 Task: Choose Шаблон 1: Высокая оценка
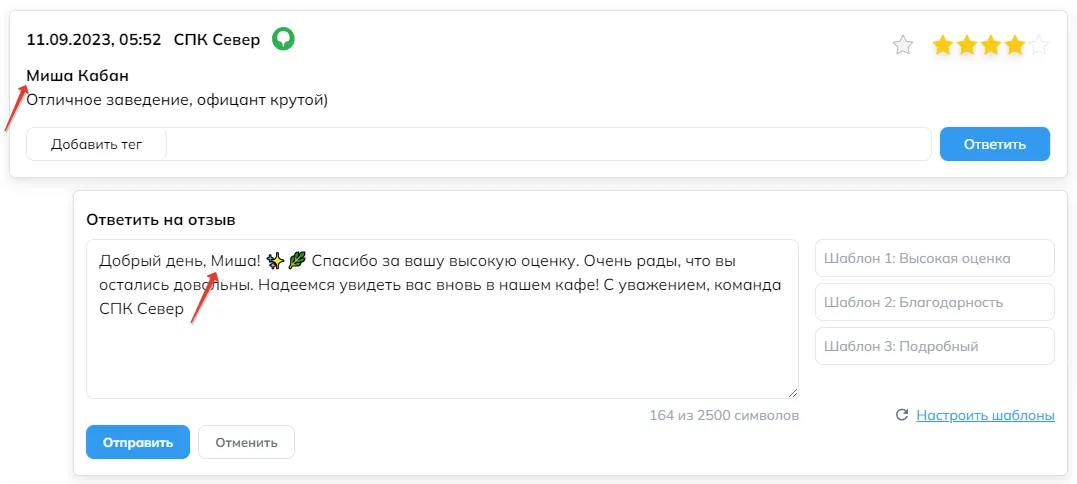pyautogui.click(x=935, y=258)
